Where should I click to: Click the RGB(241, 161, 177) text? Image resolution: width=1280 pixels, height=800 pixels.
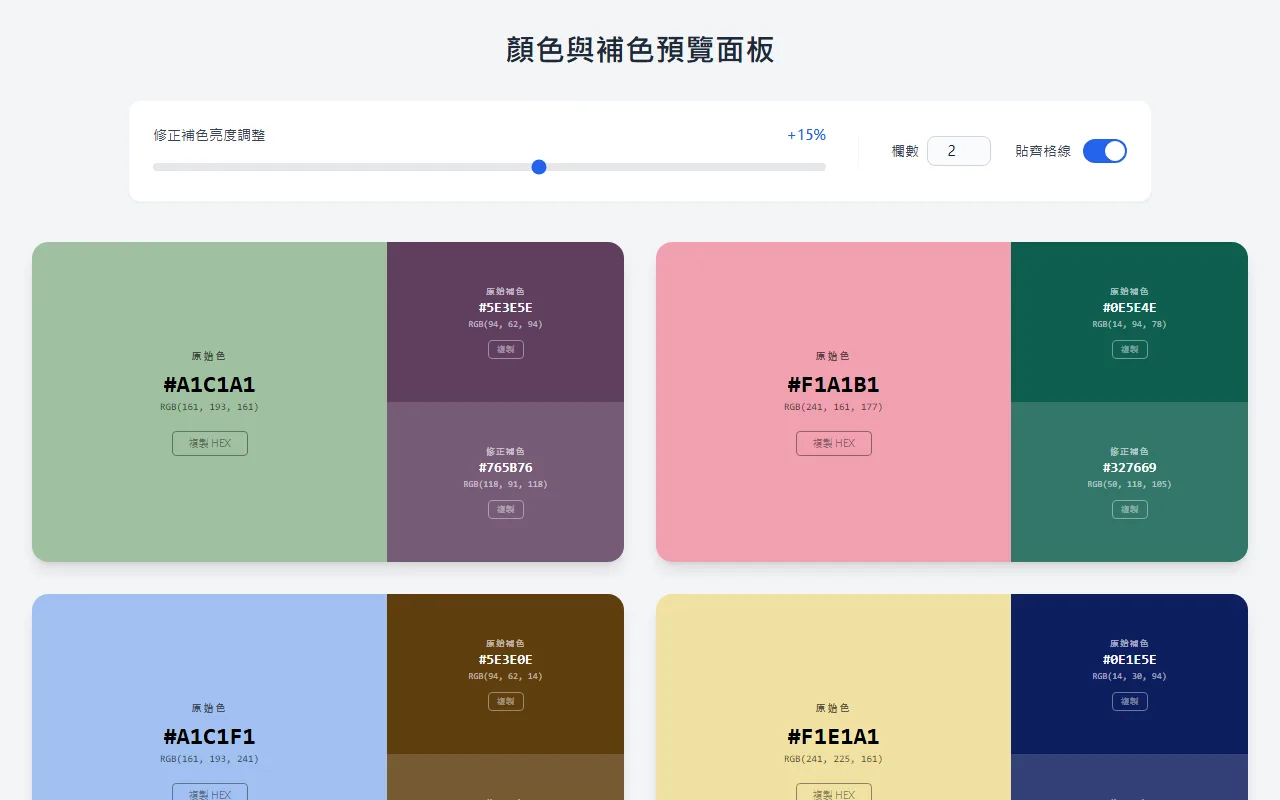pos(834,407)
